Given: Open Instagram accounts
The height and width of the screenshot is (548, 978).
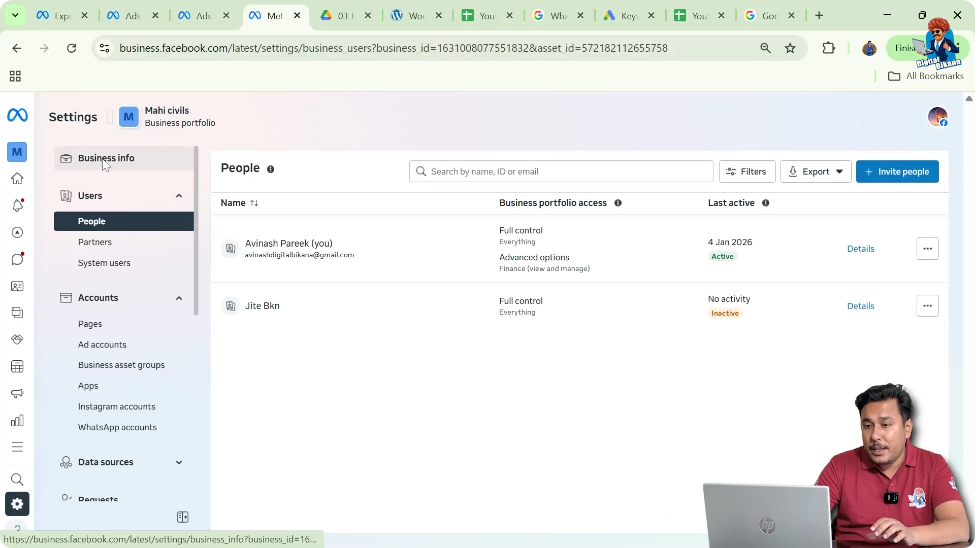Looking at the screenshot, I should point(117,406).
